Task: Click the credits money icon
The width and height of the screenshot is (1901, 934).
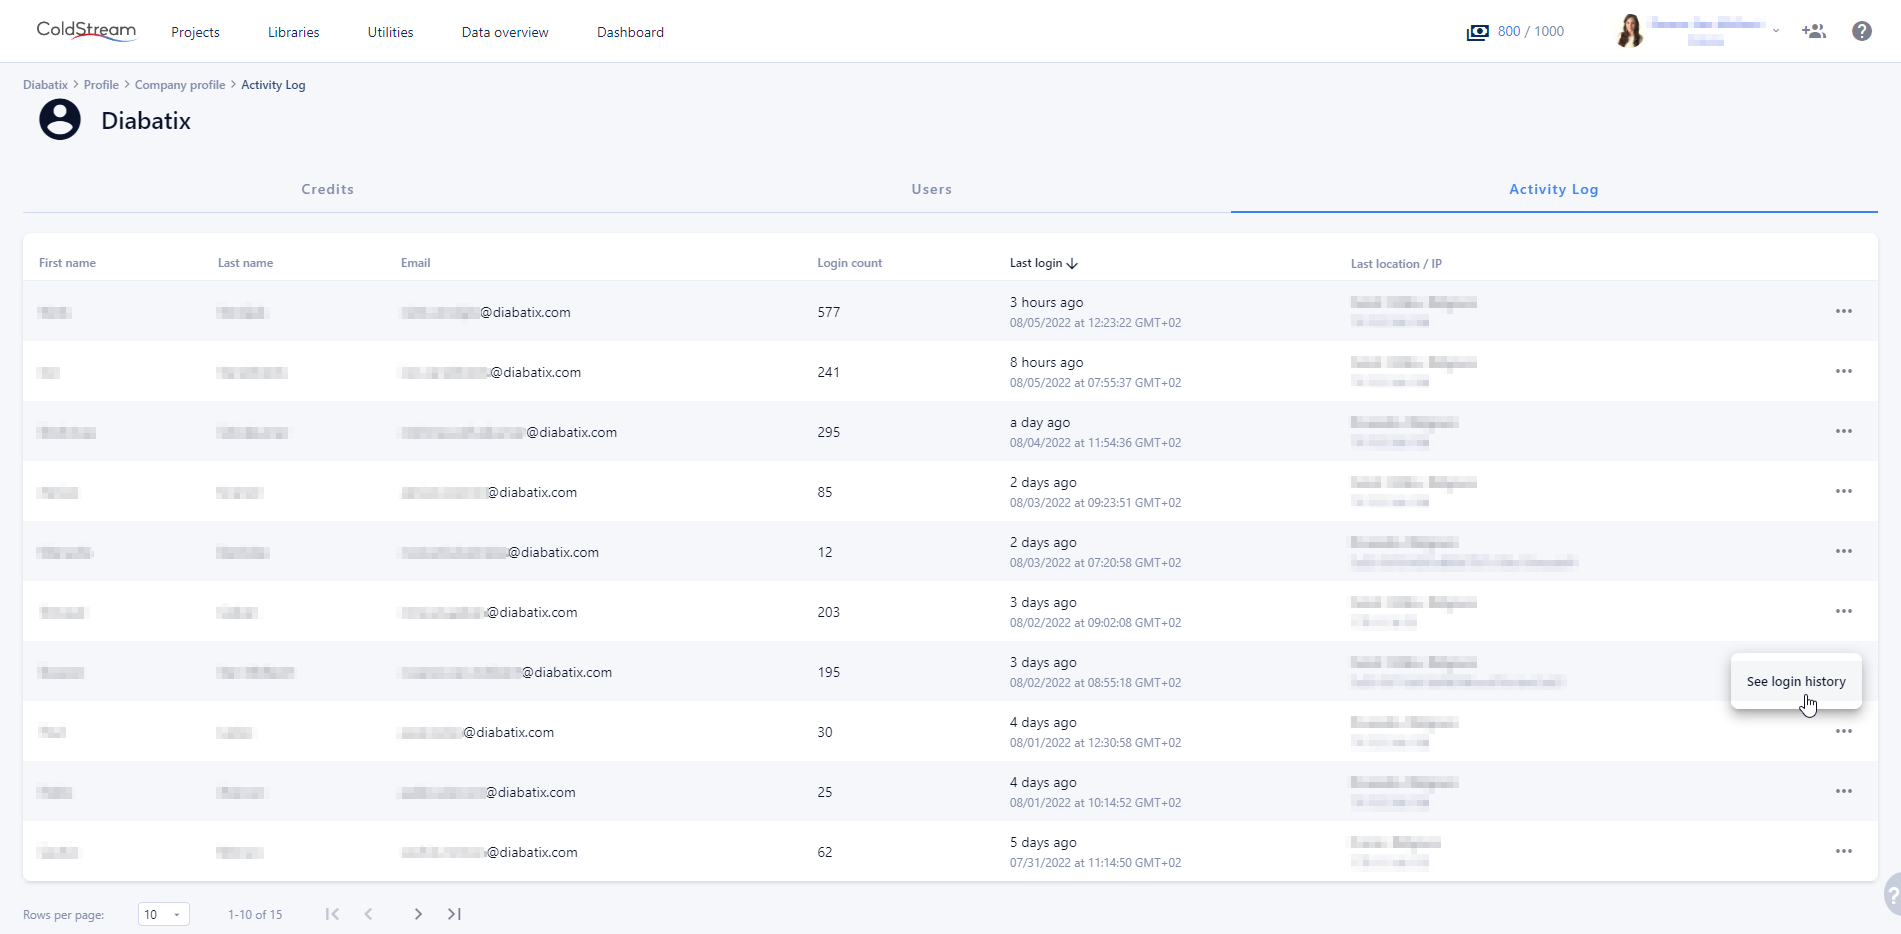Action: coord(1477,32)
